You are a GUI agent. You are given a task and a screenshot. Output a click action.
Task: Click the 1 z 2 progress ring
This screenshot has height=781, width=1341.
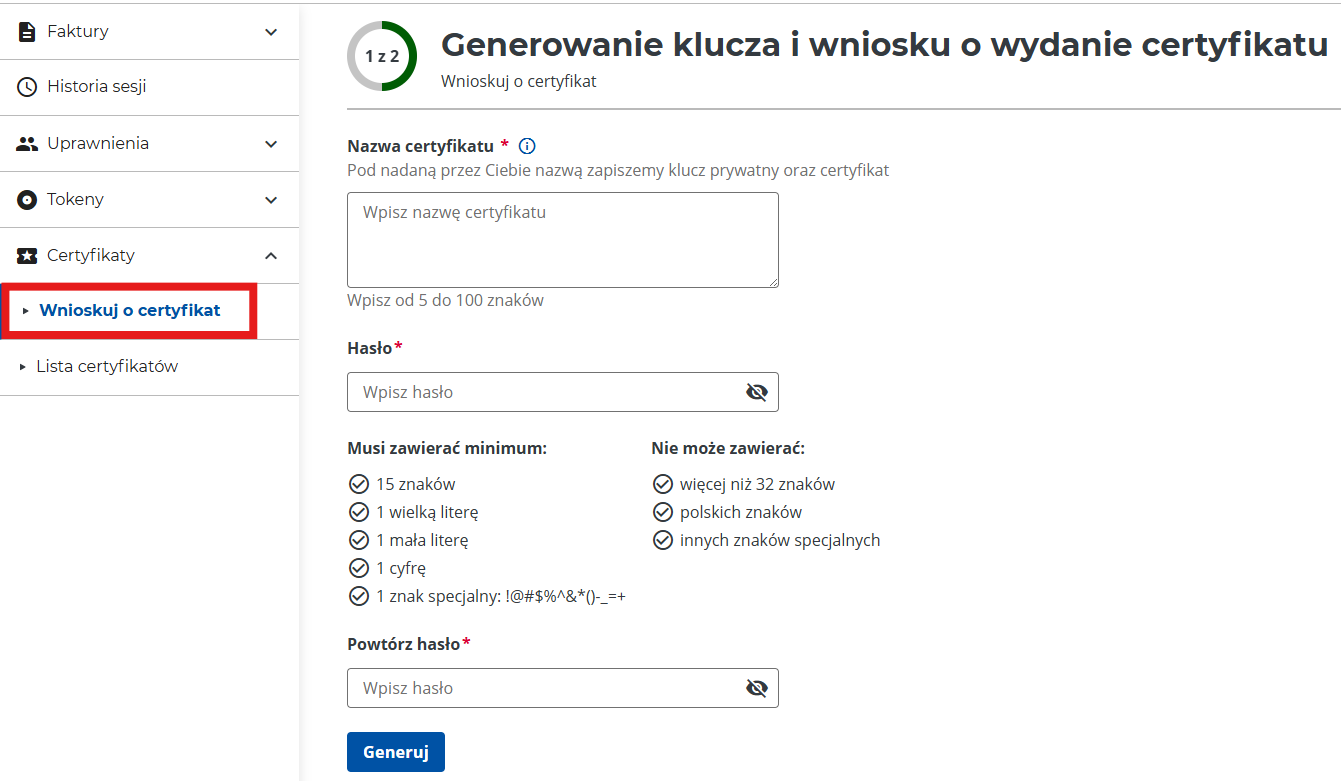(383, 56)
